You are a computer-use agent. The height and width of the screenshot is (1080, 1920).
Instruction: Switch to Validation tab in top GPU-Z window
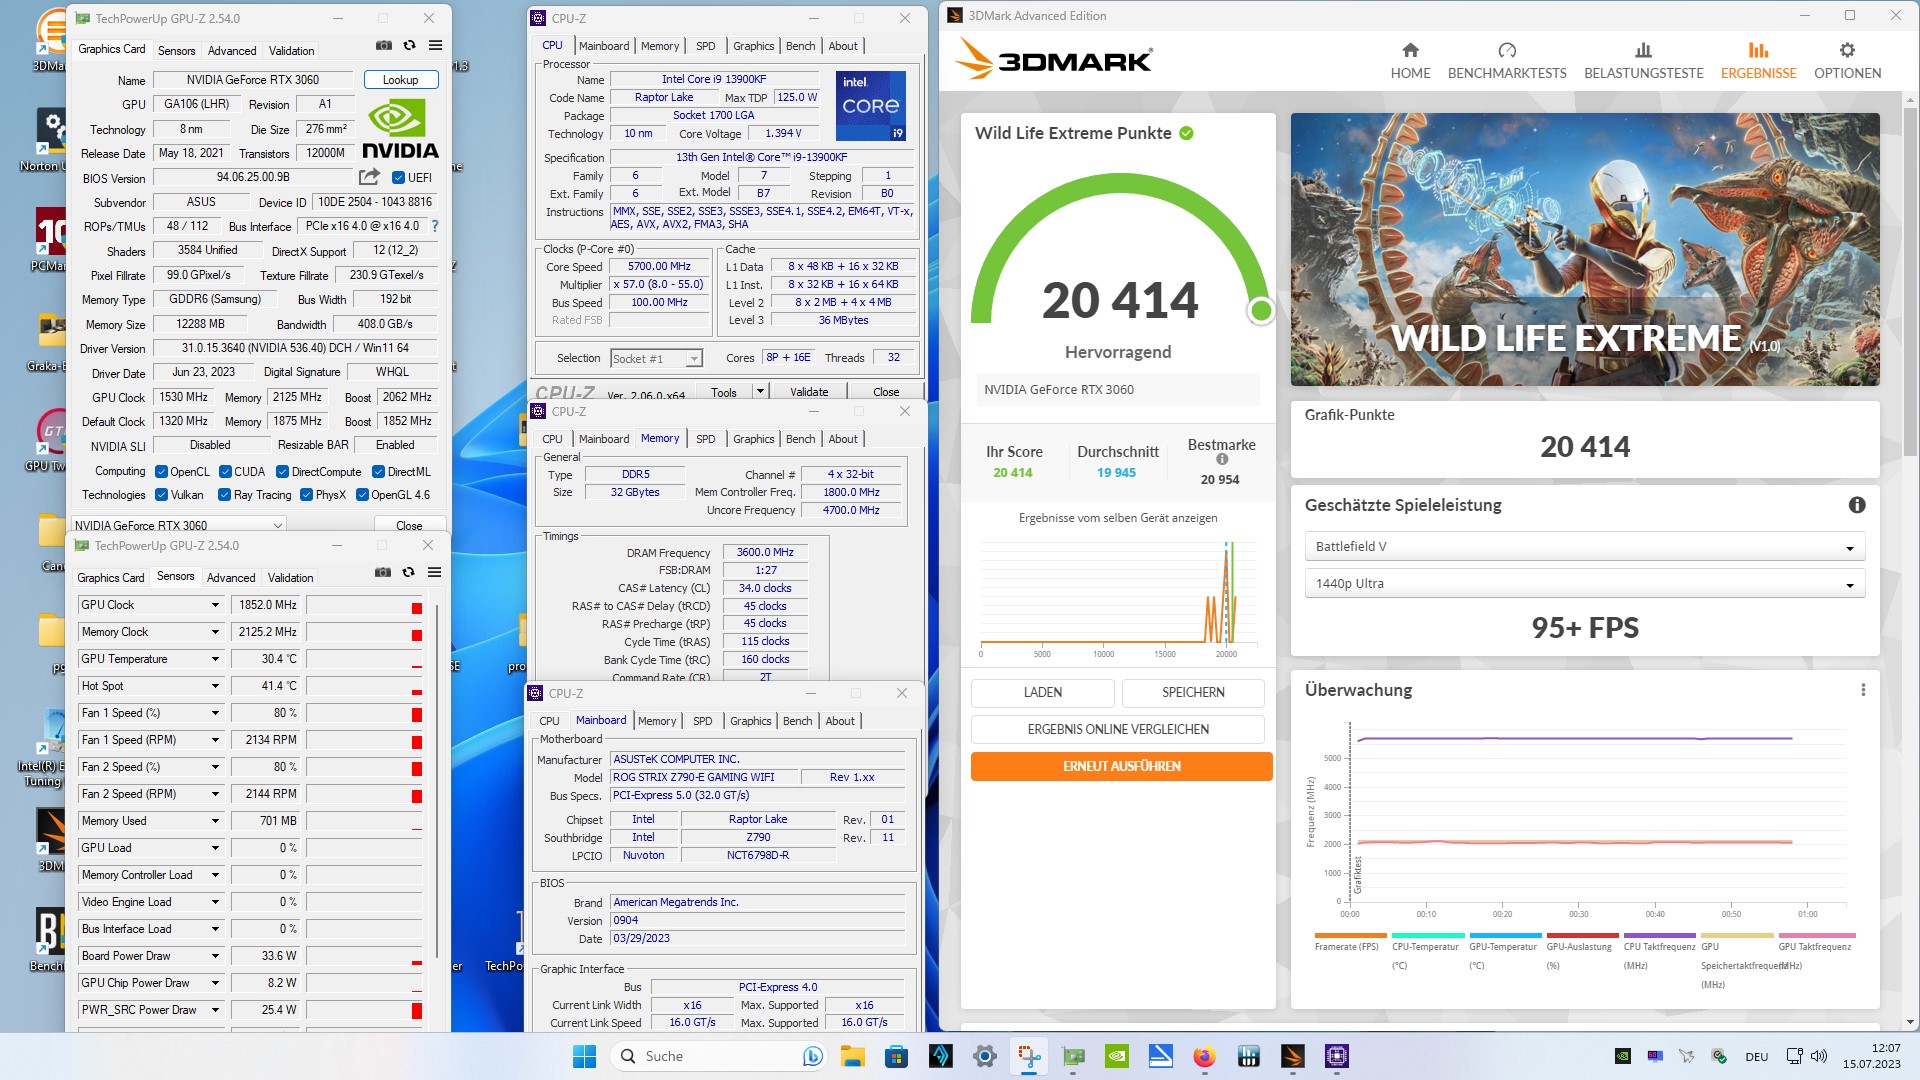[291, 51]
